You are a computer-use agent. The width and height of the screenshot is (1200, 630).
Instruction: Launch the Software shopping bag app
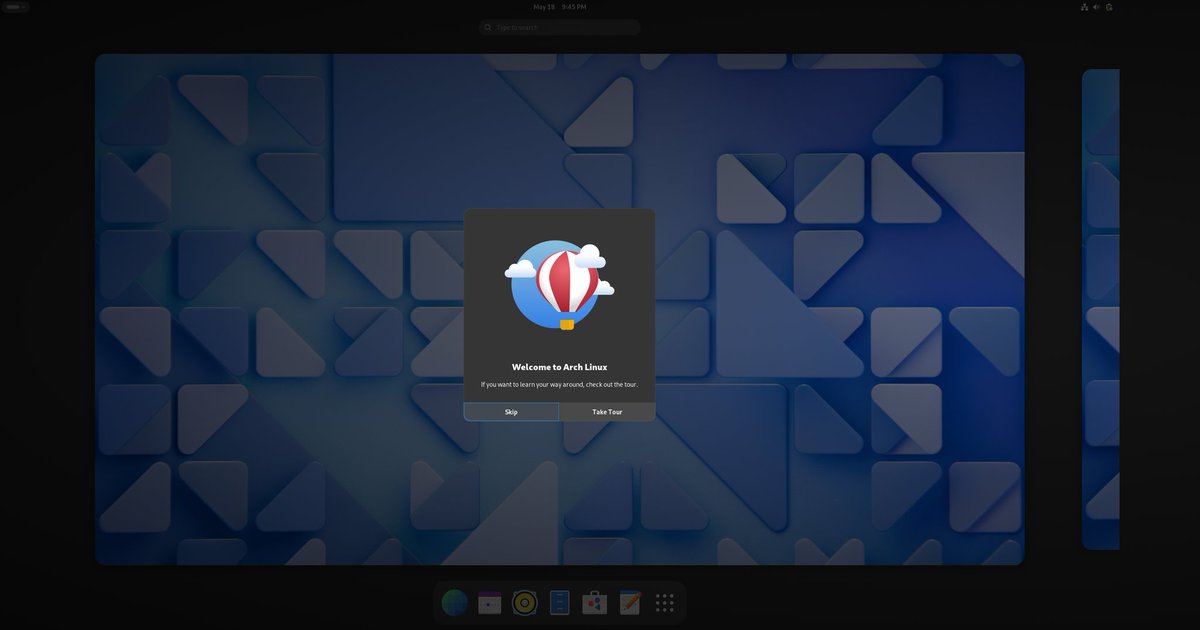(x=595, y=602)
